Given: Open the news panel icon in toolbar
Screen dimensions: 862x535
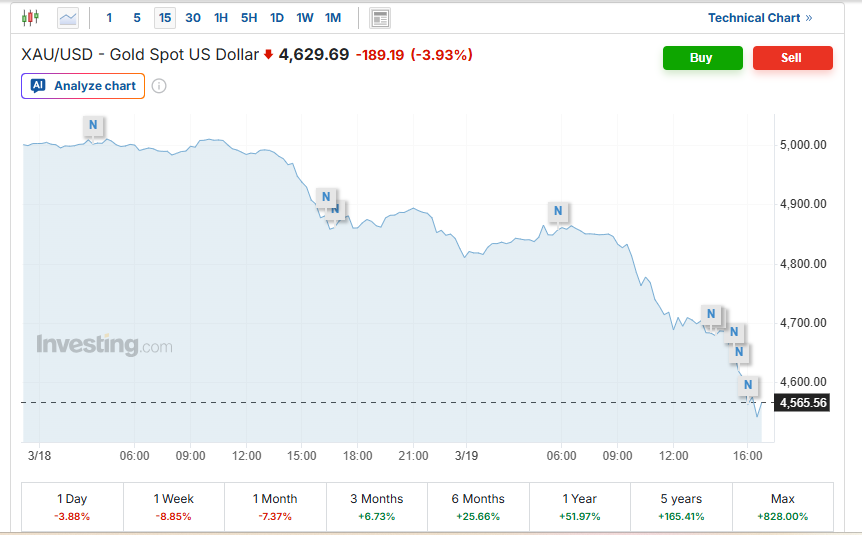Looking at the screenshot, I should (380, 18).
